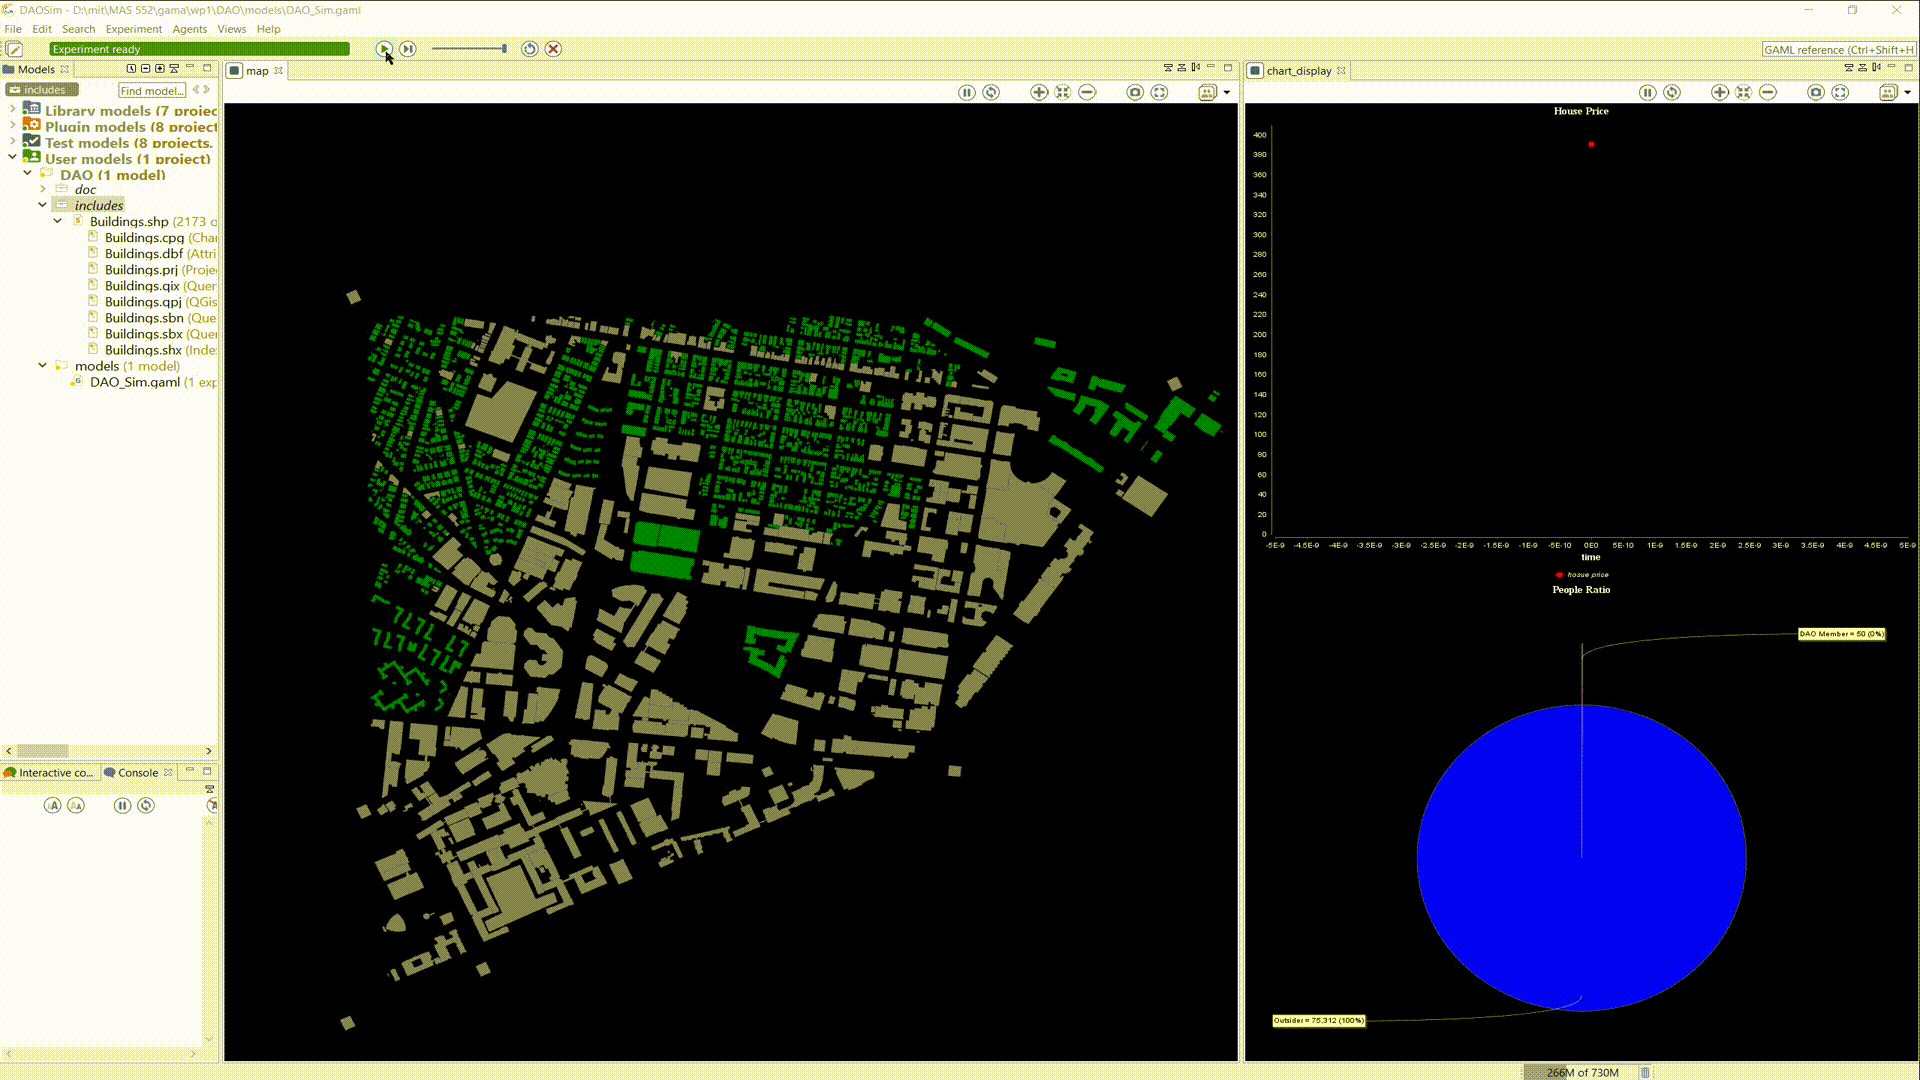Fit the chart_display to view
Viewport: 1920px width, 1080px height.
tap(1744, 92)
